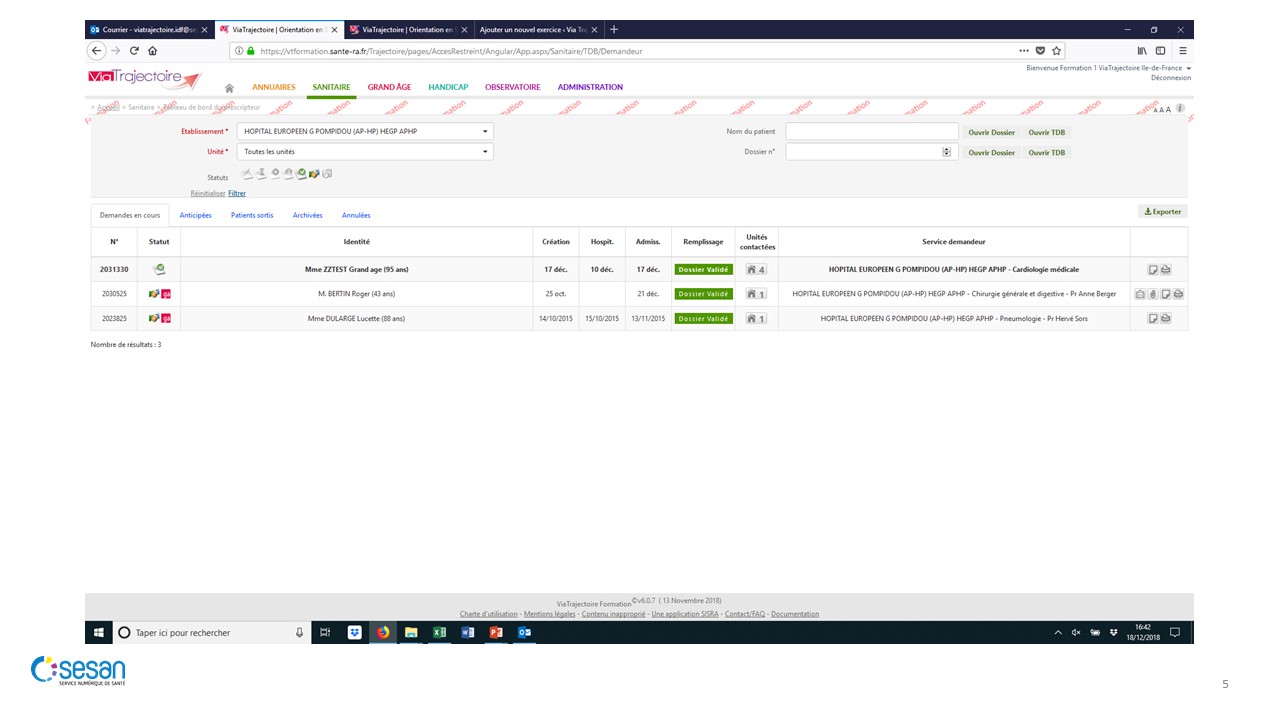Image resolution: width=1280 pixels, height=720 pixels.
Task: Open the GRAND ÂGE menu
Action: 389,87
